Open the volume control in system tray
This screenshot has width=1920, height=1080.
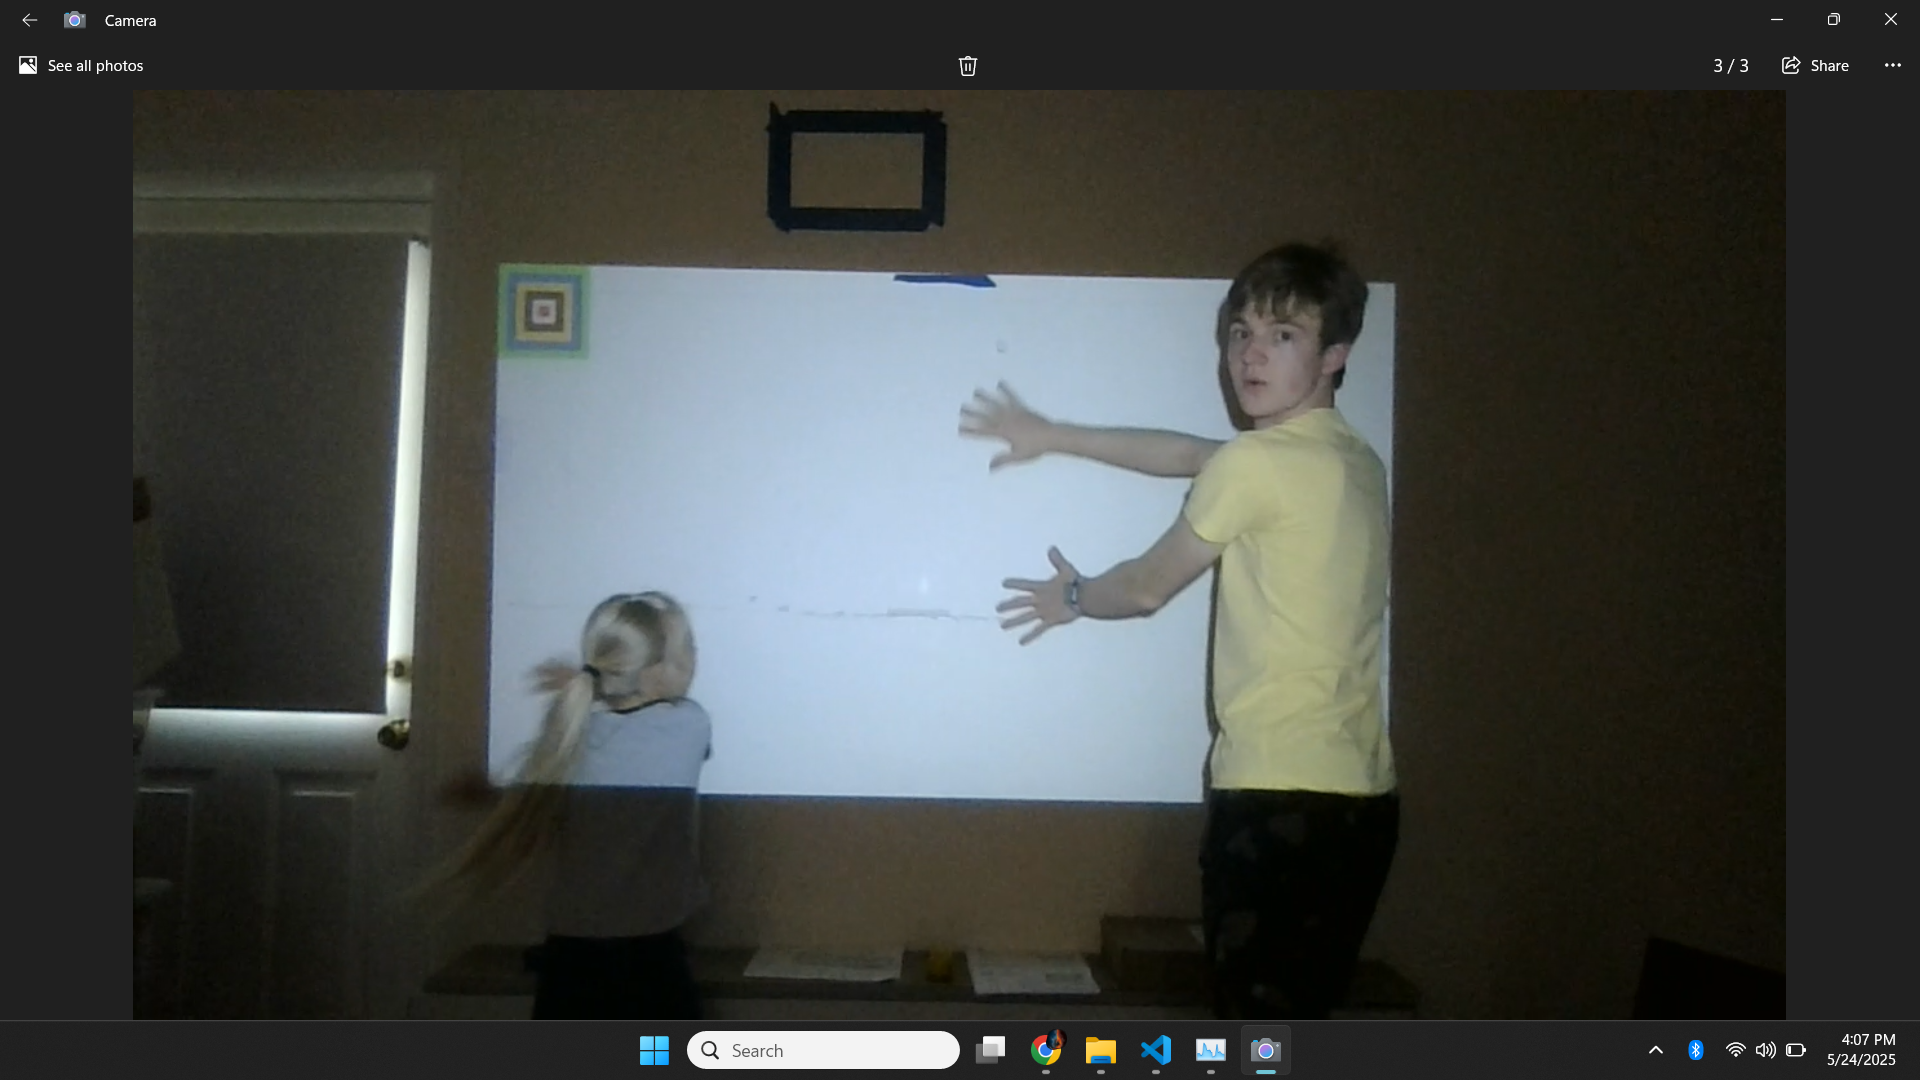1765,1050
